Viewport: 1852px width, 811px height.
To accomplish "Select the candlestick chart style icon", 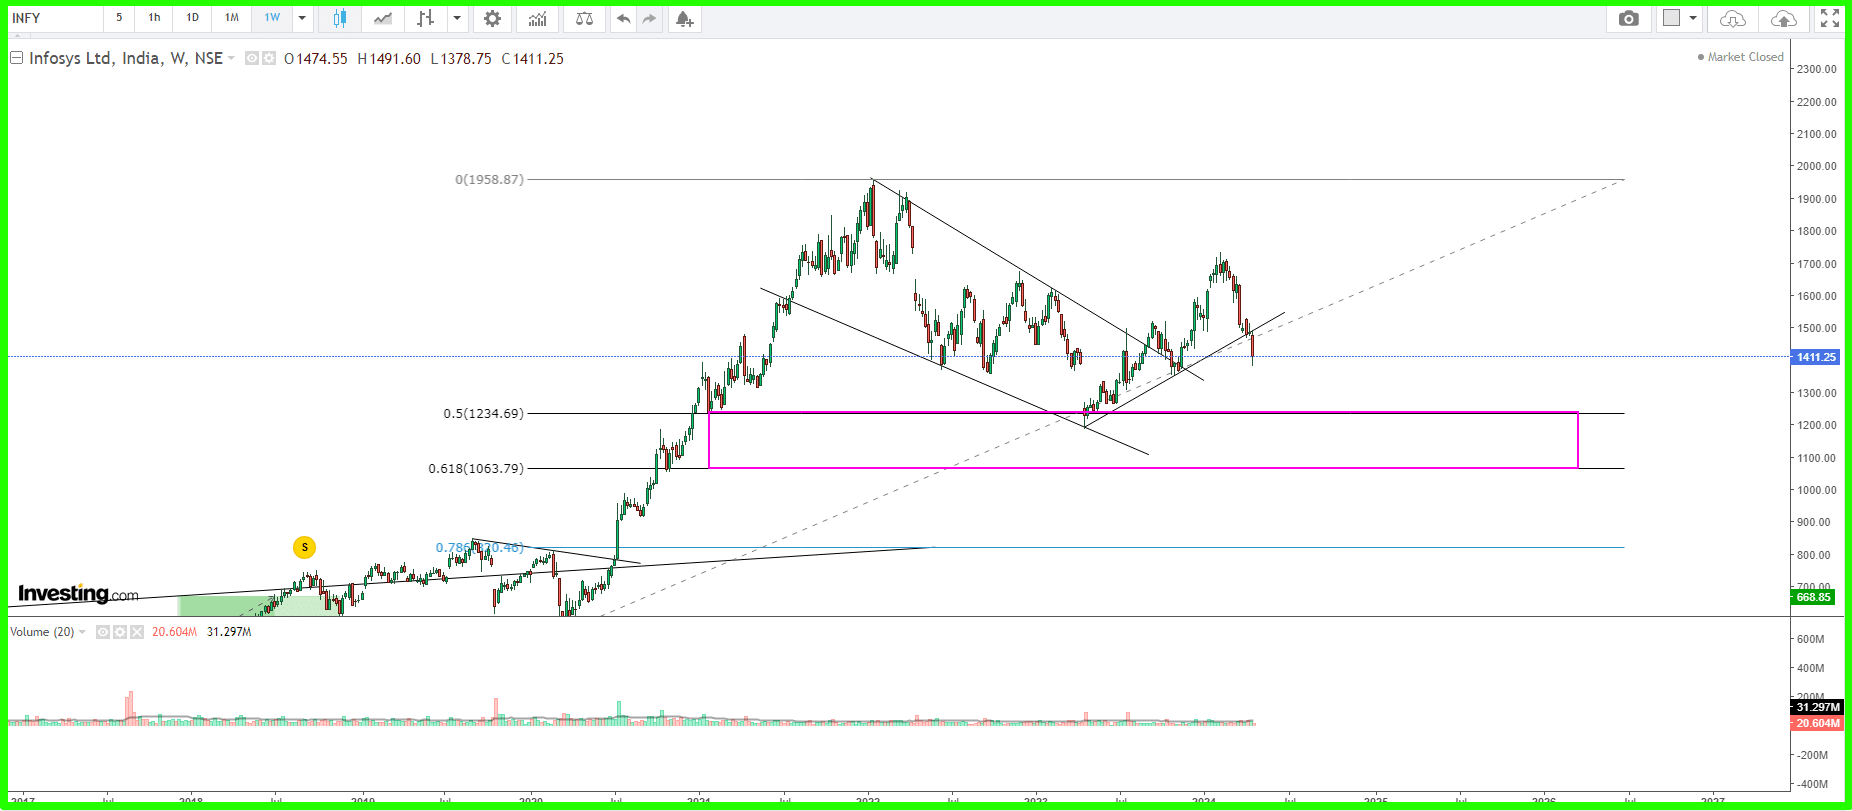I will [340, 18].
